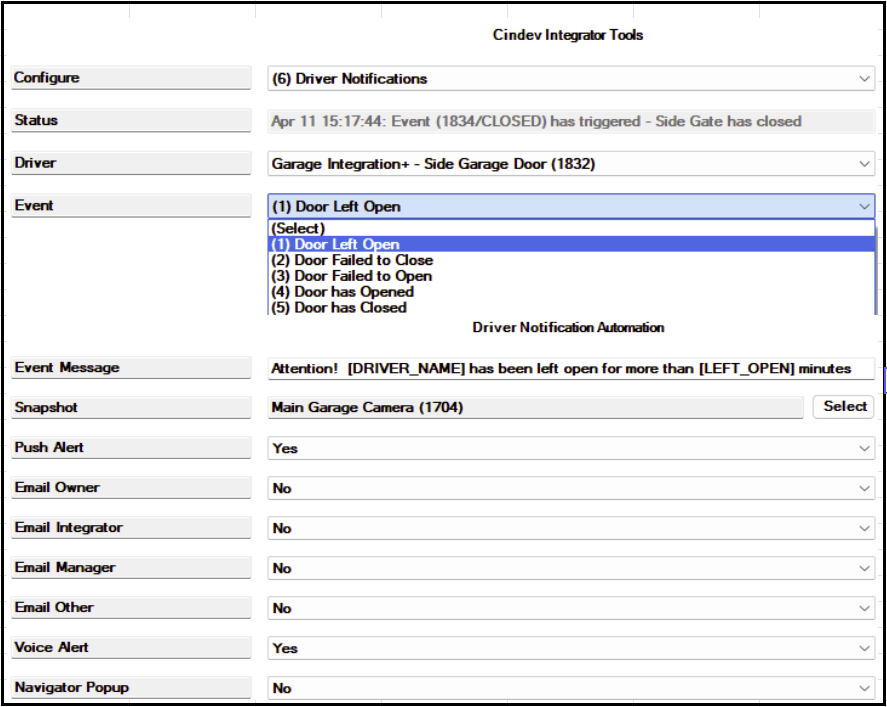This screenshot has height=707, width=887.
Task: Click Select button beside Snapshot camera
Action: point(843,407)
